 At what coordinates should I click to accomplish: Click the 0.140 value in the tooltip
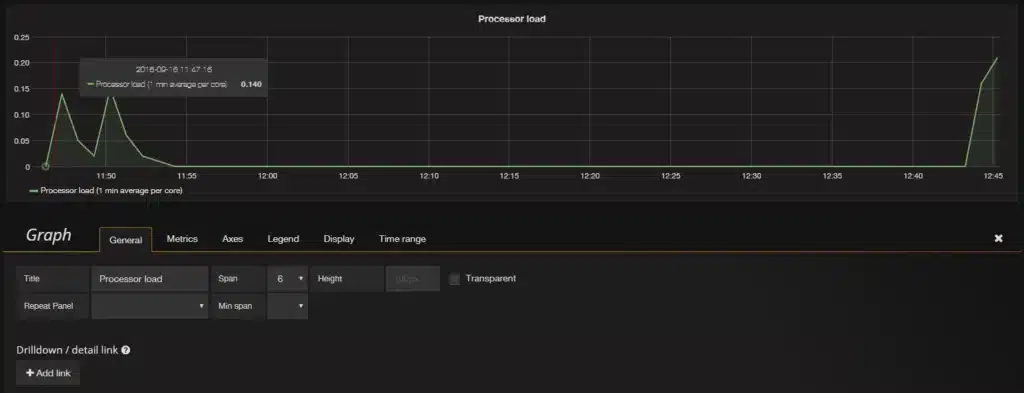tap(251, 84)
